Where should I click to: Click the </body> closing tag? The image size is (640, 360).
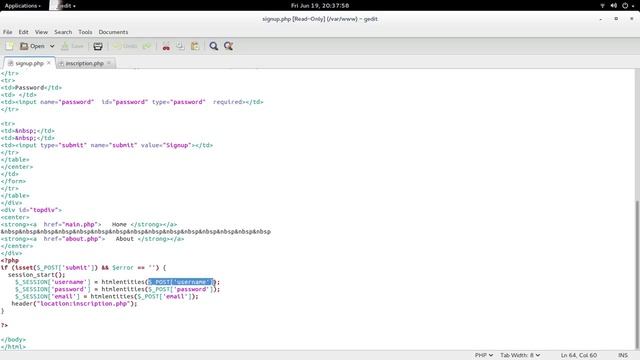click(13, 340)
